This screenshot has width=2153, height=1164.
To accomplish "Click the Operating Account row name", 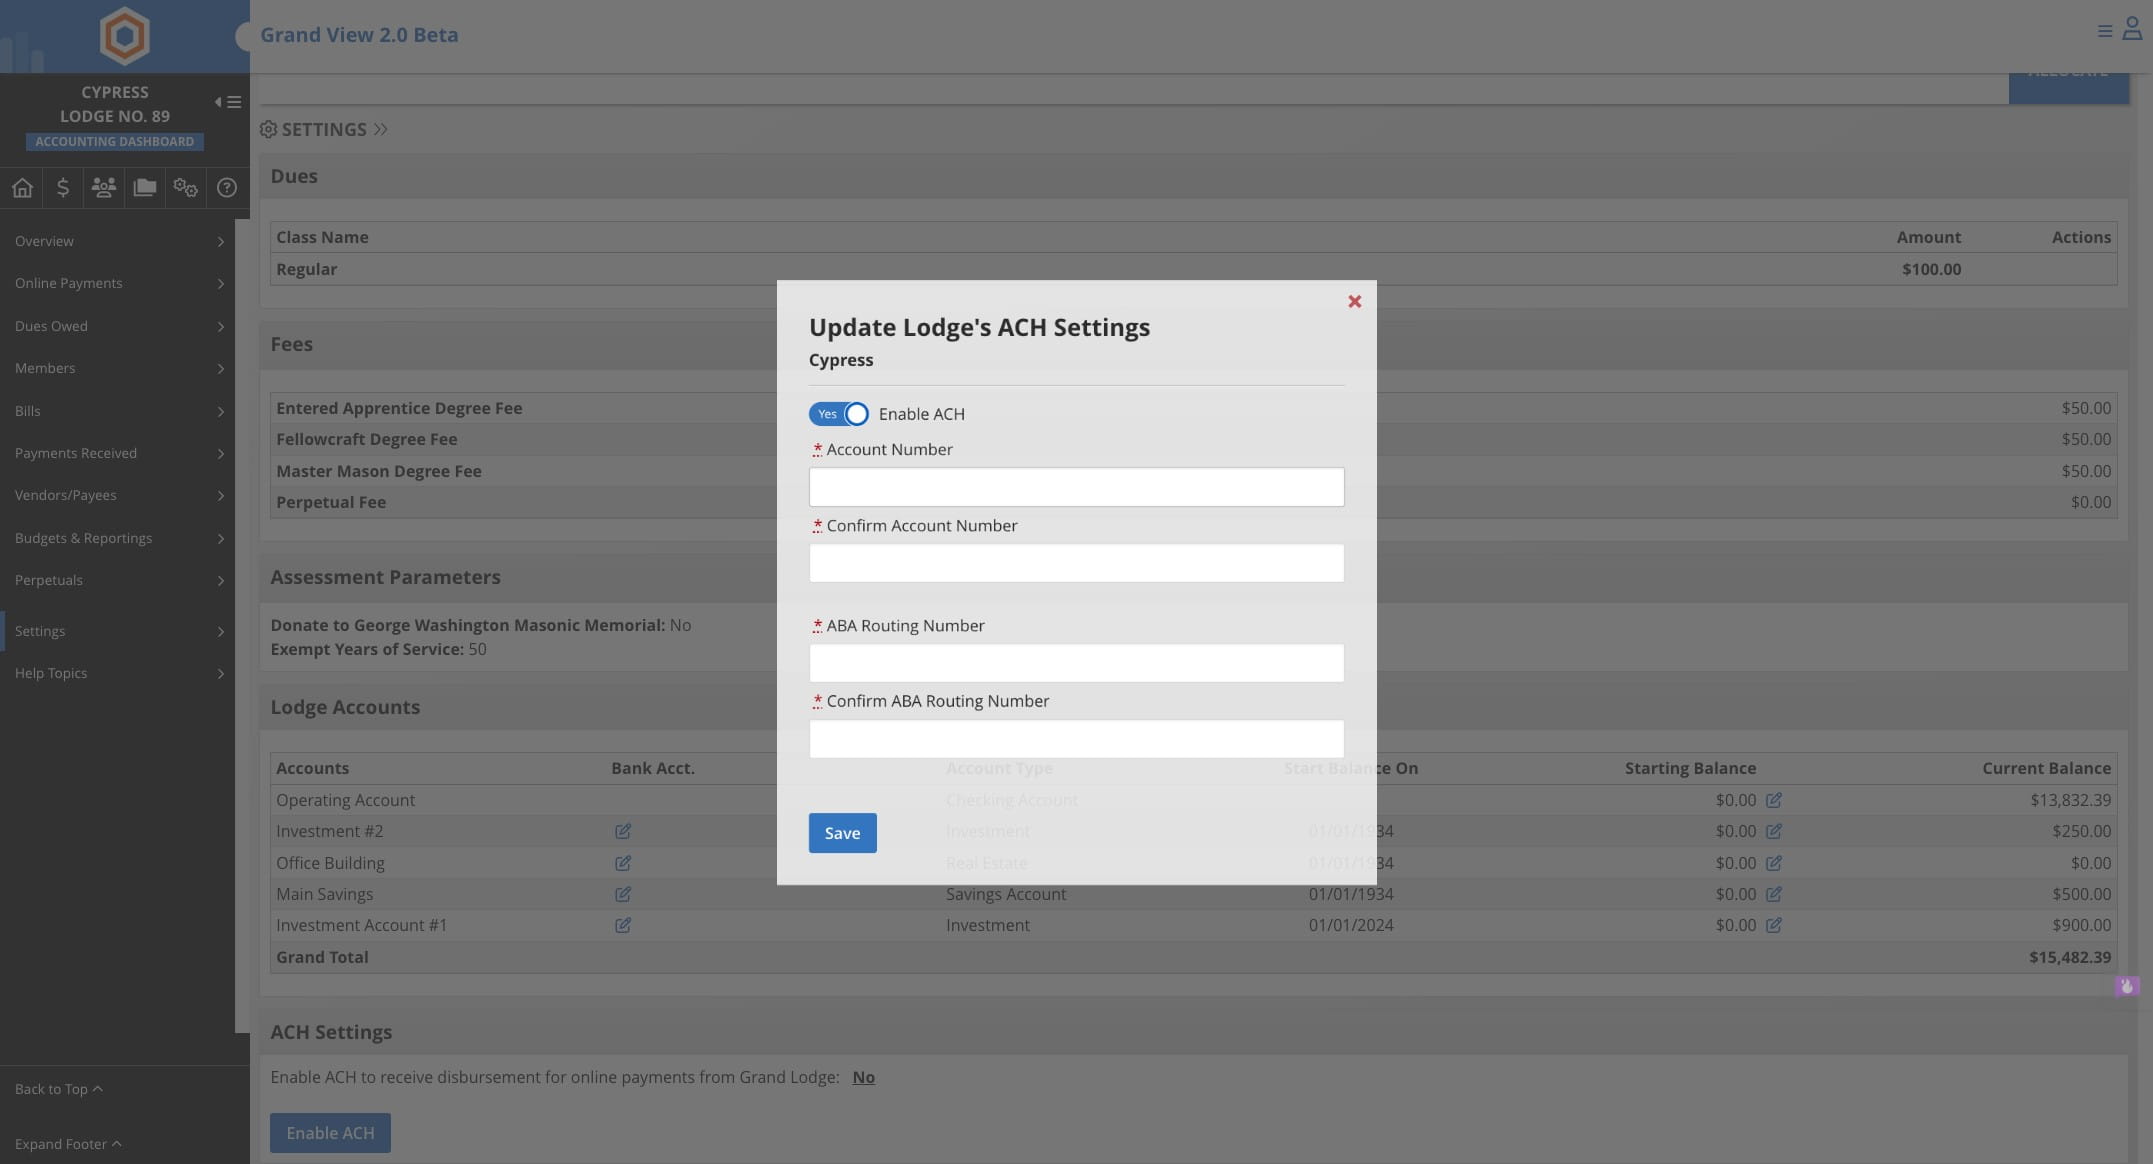I will tap(345, 800).
